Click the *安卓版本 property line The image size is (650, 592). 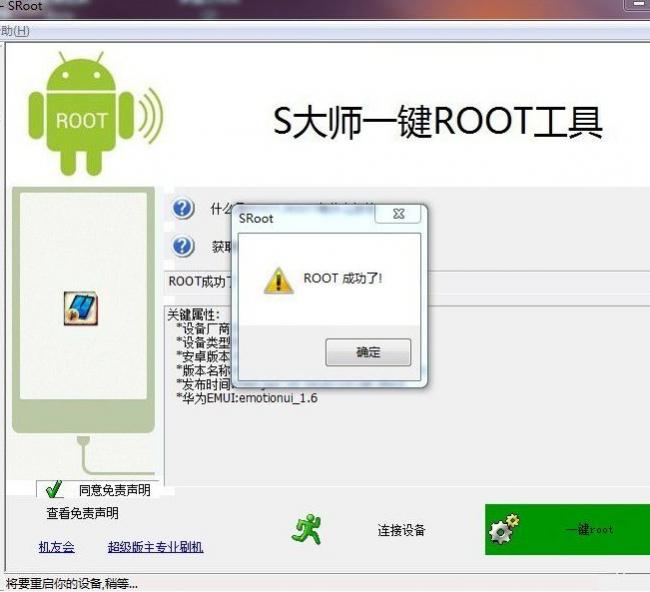point(203,357)
